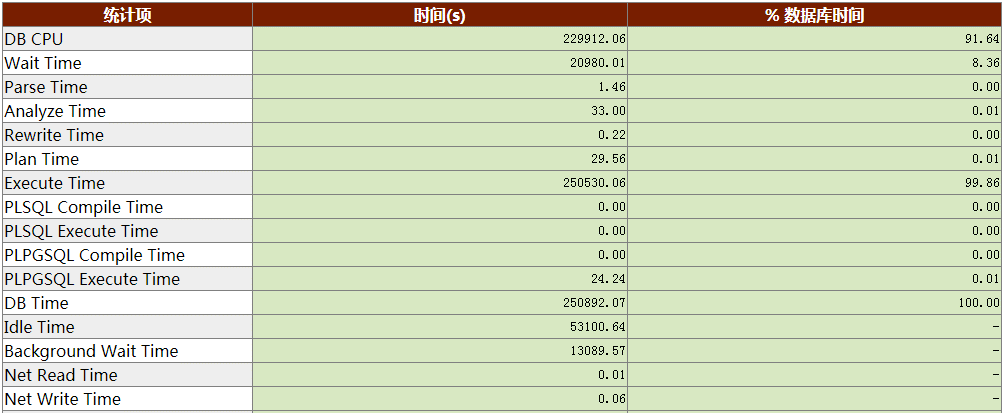Click the Parse Time row label
Viewport: 1002px width, 413px height.
coord(46,87)
